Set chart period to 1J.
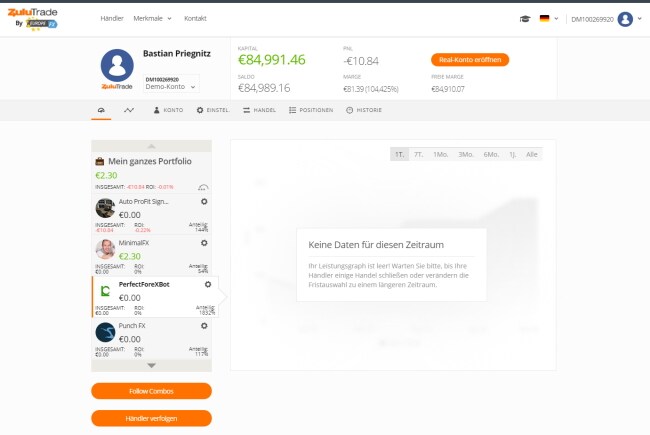Image resolution: width=650 pixels, height=435 pixels. tap(512, 154)
